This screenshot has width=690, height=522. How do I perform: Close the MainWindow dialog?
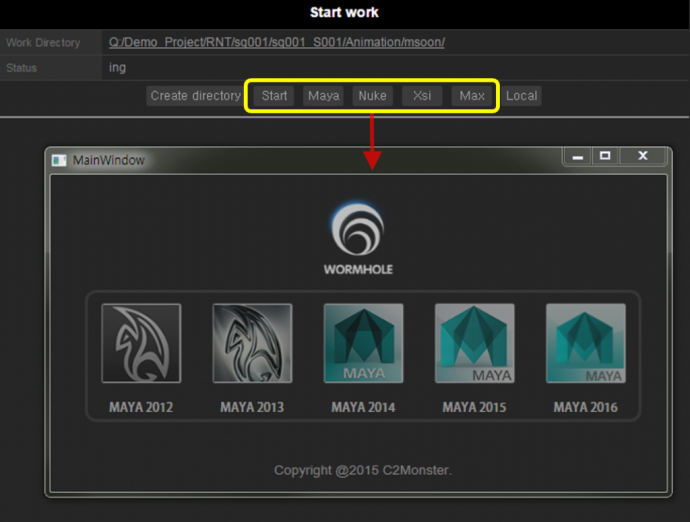pyautogui.click(x=643, y=156)
